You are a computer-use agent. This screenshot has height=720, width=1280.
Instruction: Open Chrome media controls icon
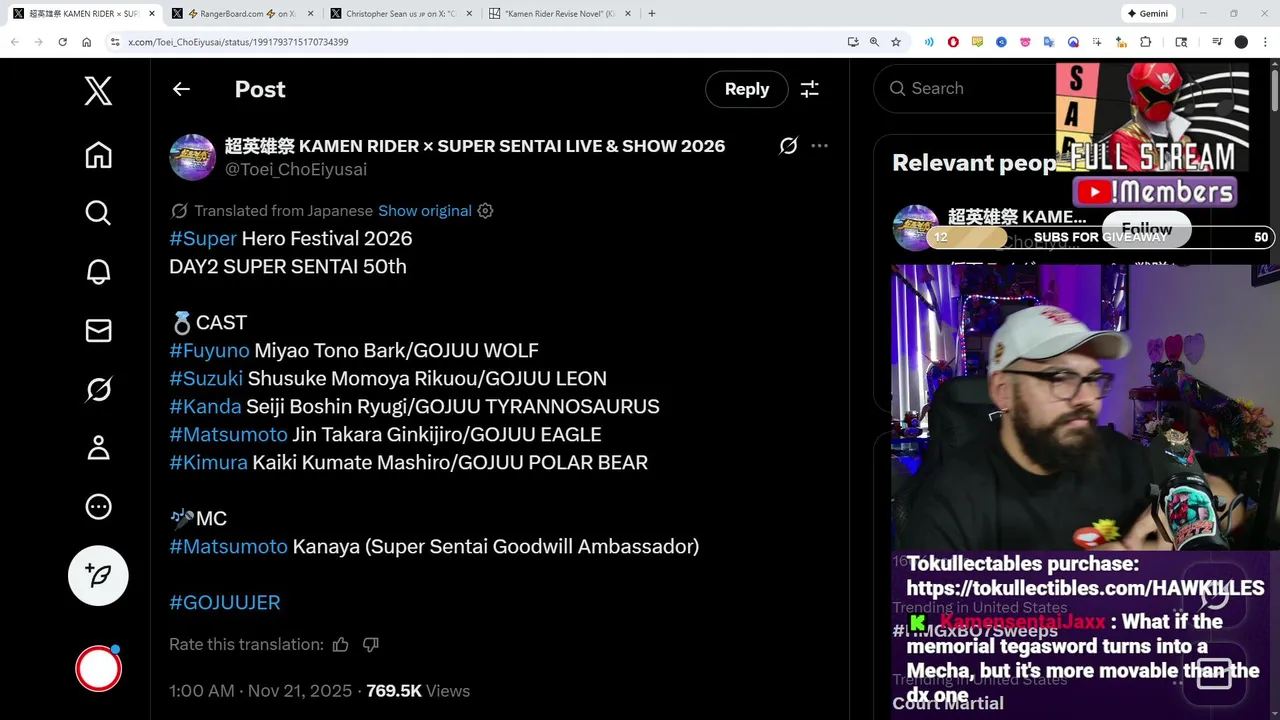(x=1217, y=42)
